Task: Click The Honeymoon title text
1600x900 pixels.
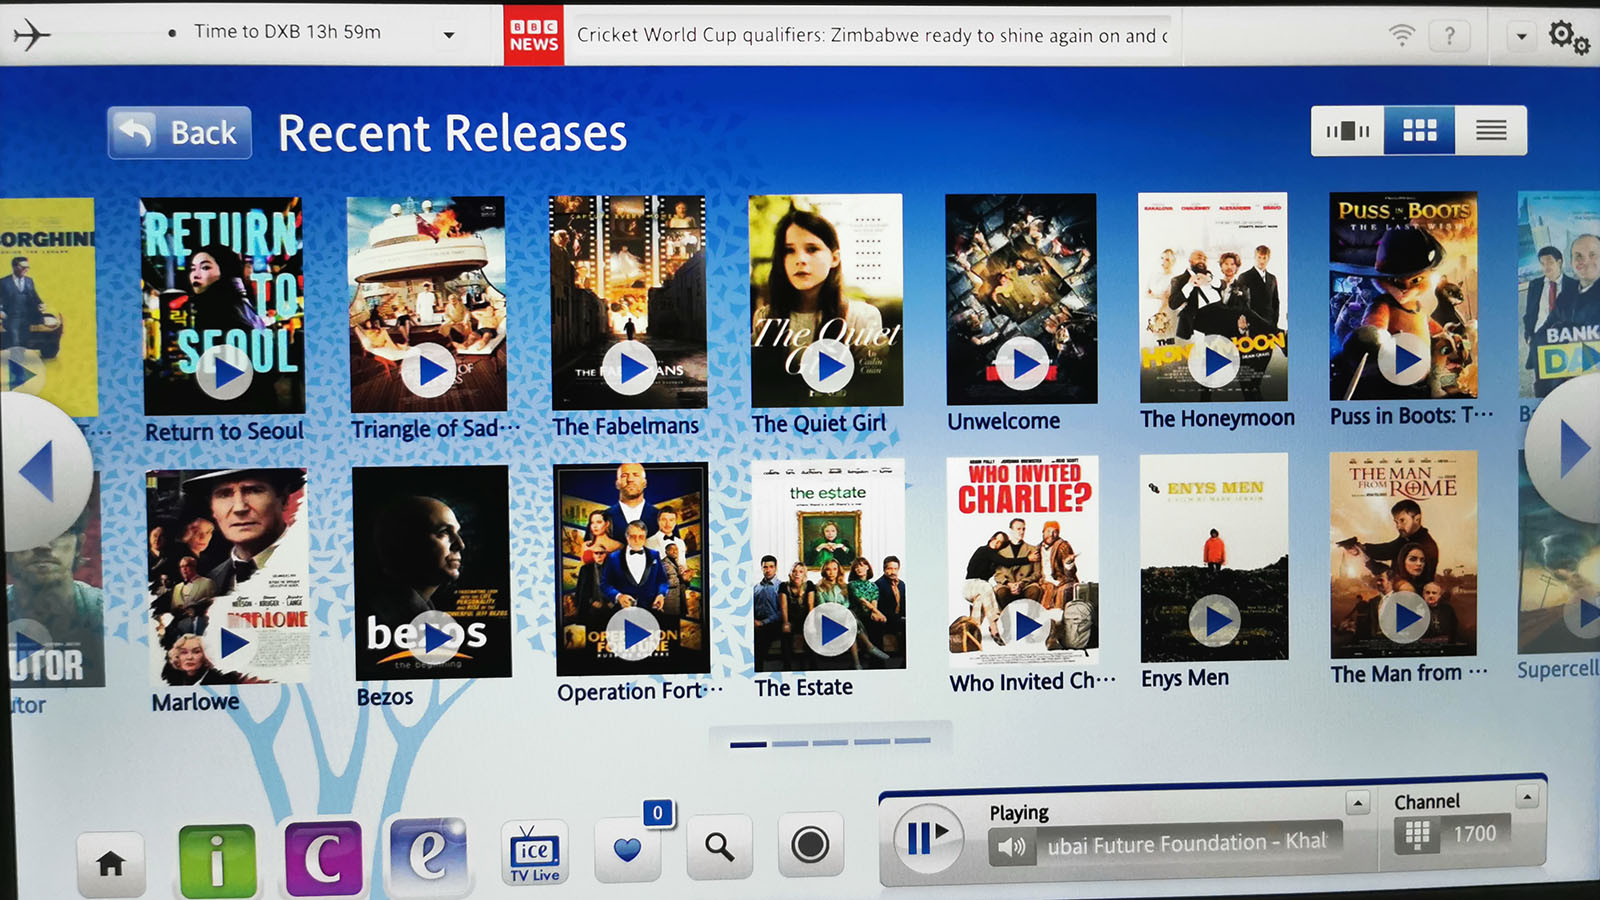Action: 1217,418
